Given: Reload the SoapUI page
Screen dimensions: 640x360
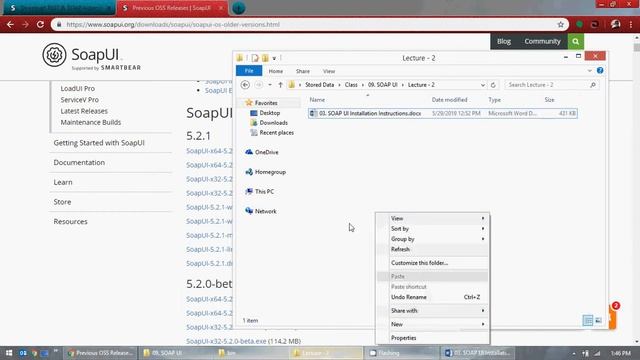Looking at the screenshot, I should (40, 24).
